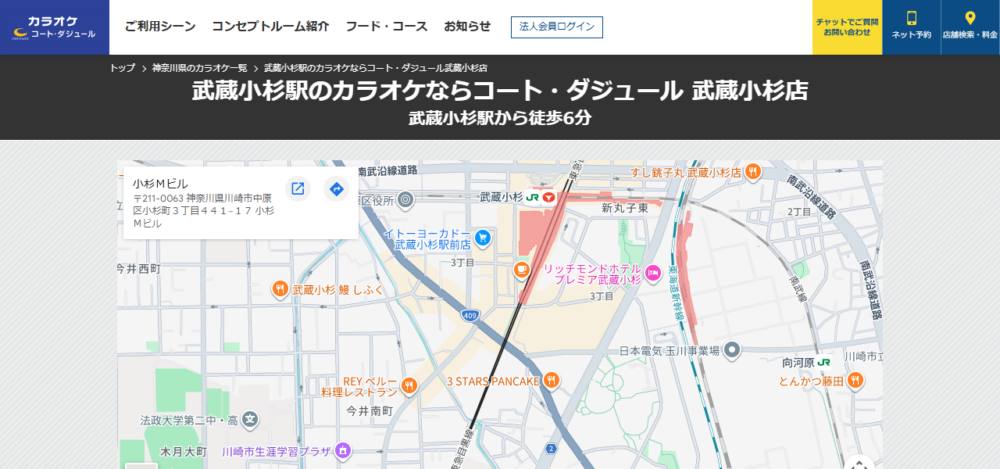Click the 今井西町 map label
This screenshot has width=1000, height=469.
[138, 269]
